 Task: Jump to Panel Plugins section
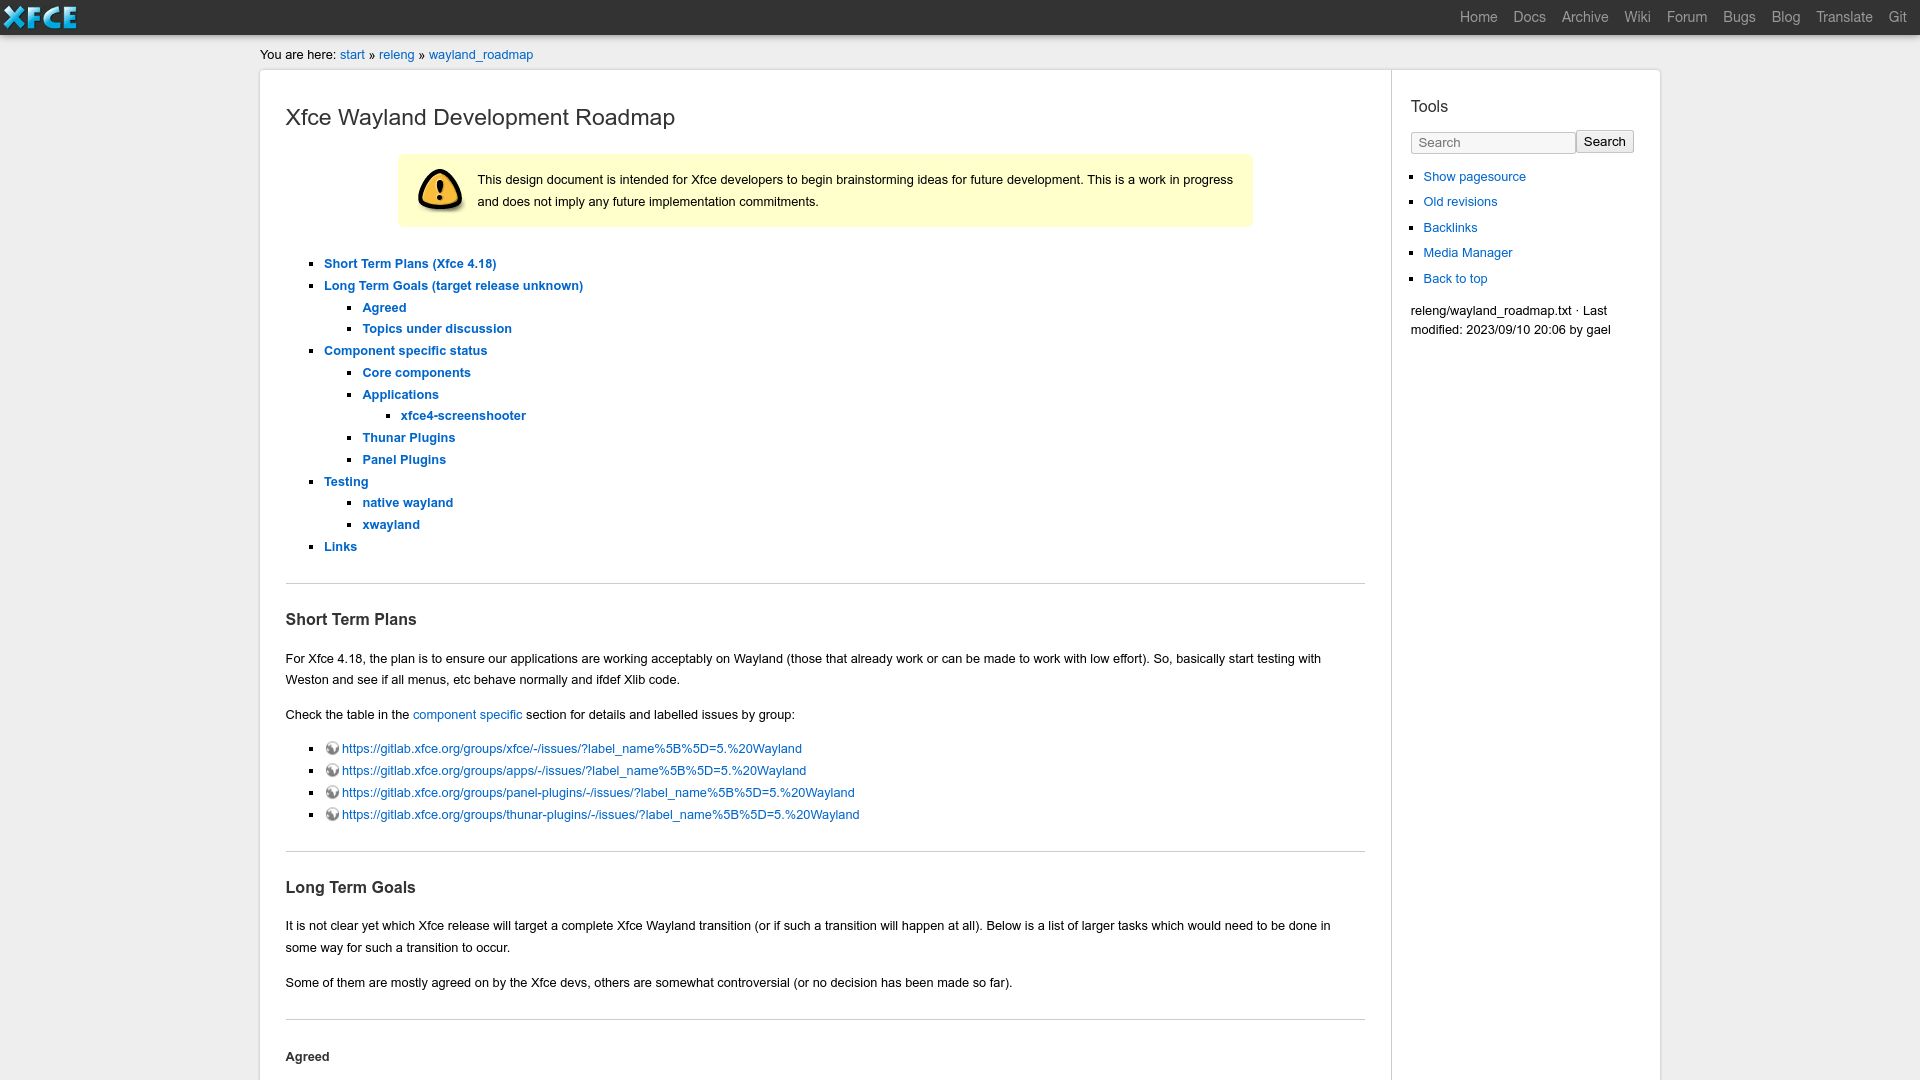coord(404,460)
